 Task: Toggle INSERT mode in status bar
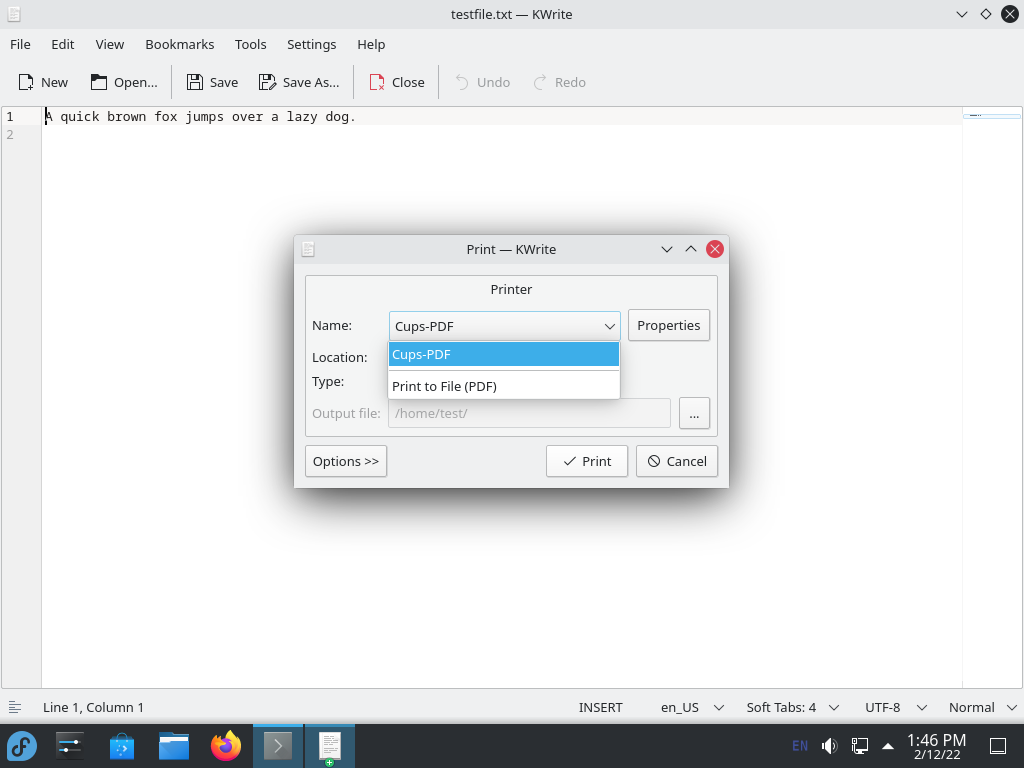tap(600, 707)
